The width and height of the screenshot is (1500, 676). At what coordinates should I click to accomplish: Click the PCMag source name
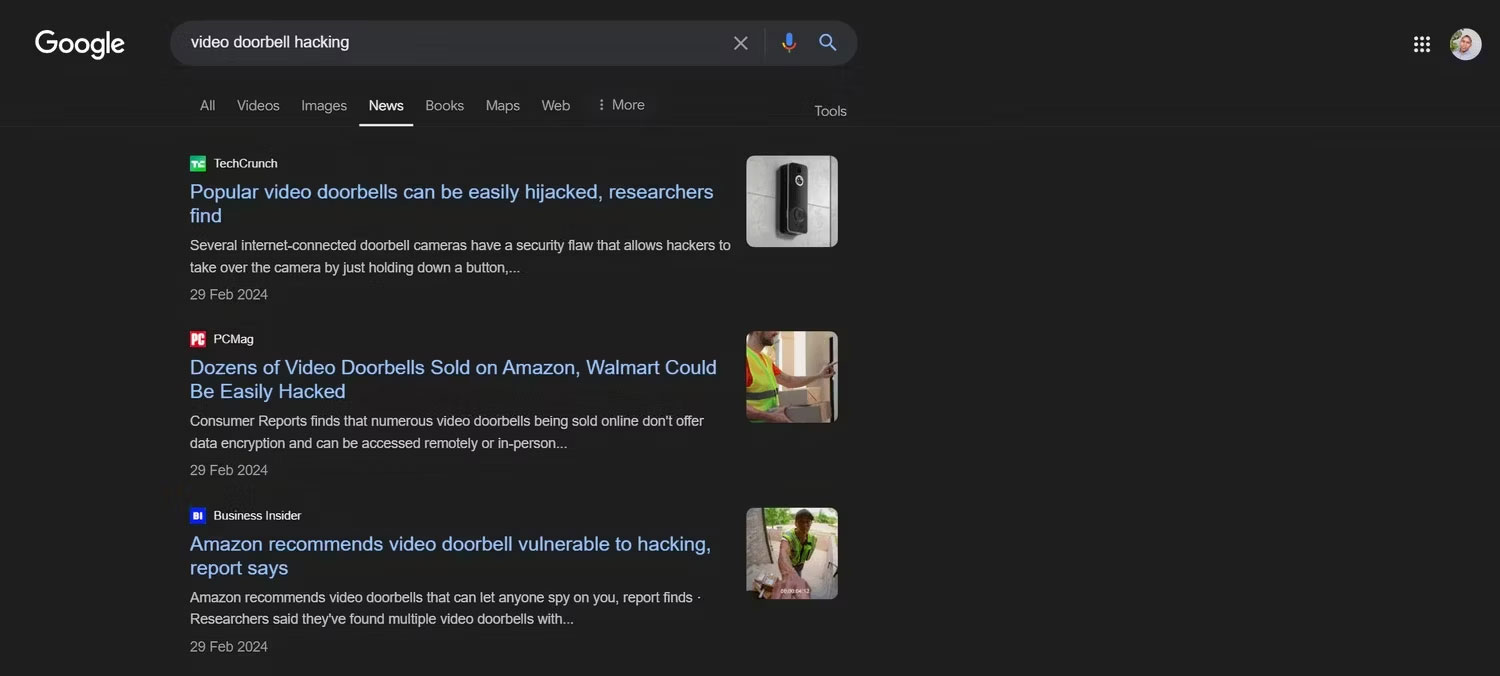(234, 339)
